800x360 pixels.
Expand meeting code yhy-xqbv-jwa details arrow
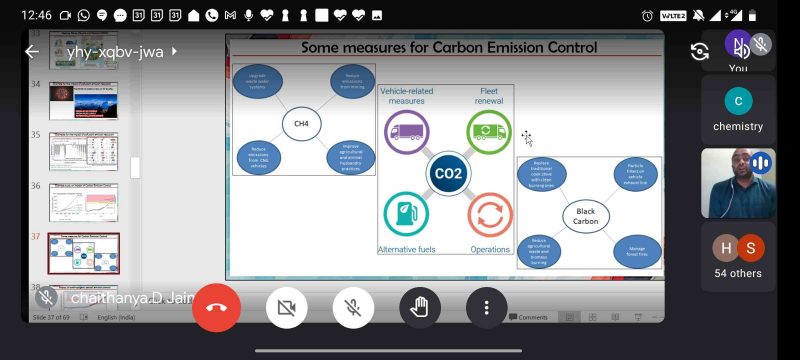(x=174, y=51)
